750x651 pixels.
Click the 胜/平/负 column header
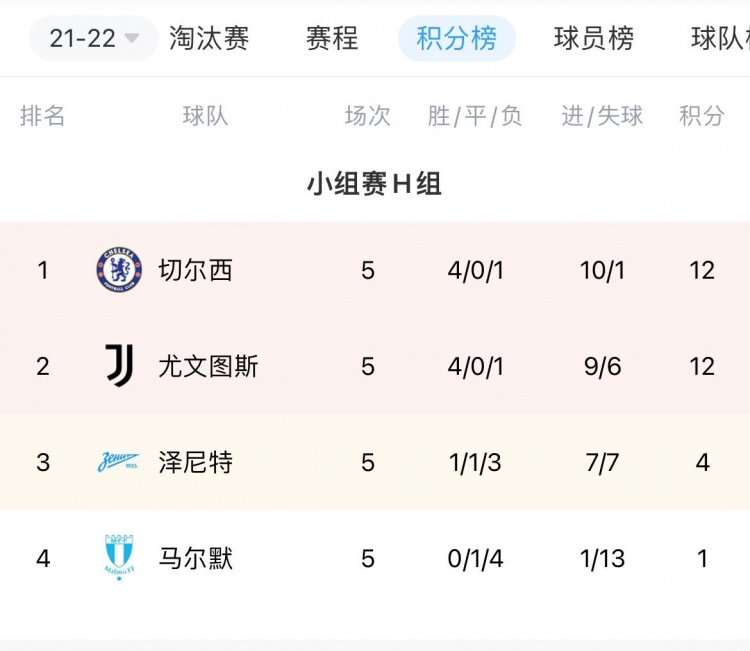(x=474, y=116)
